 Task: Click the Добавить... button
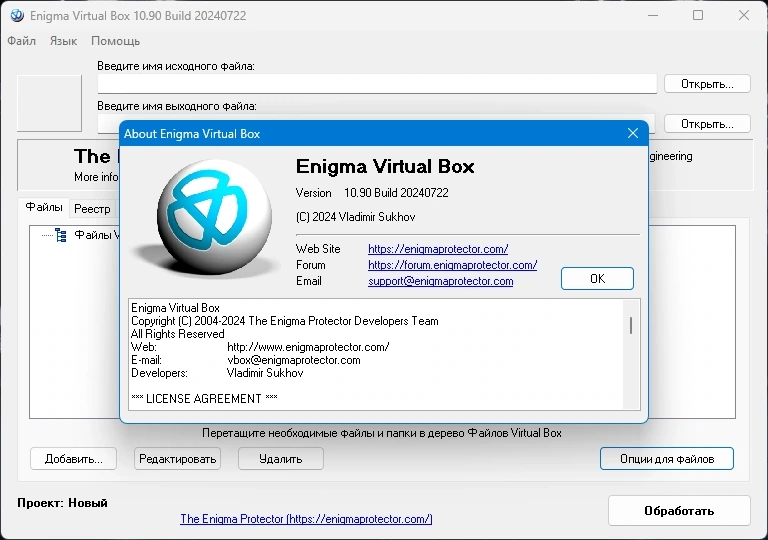(x=73, y=459)
